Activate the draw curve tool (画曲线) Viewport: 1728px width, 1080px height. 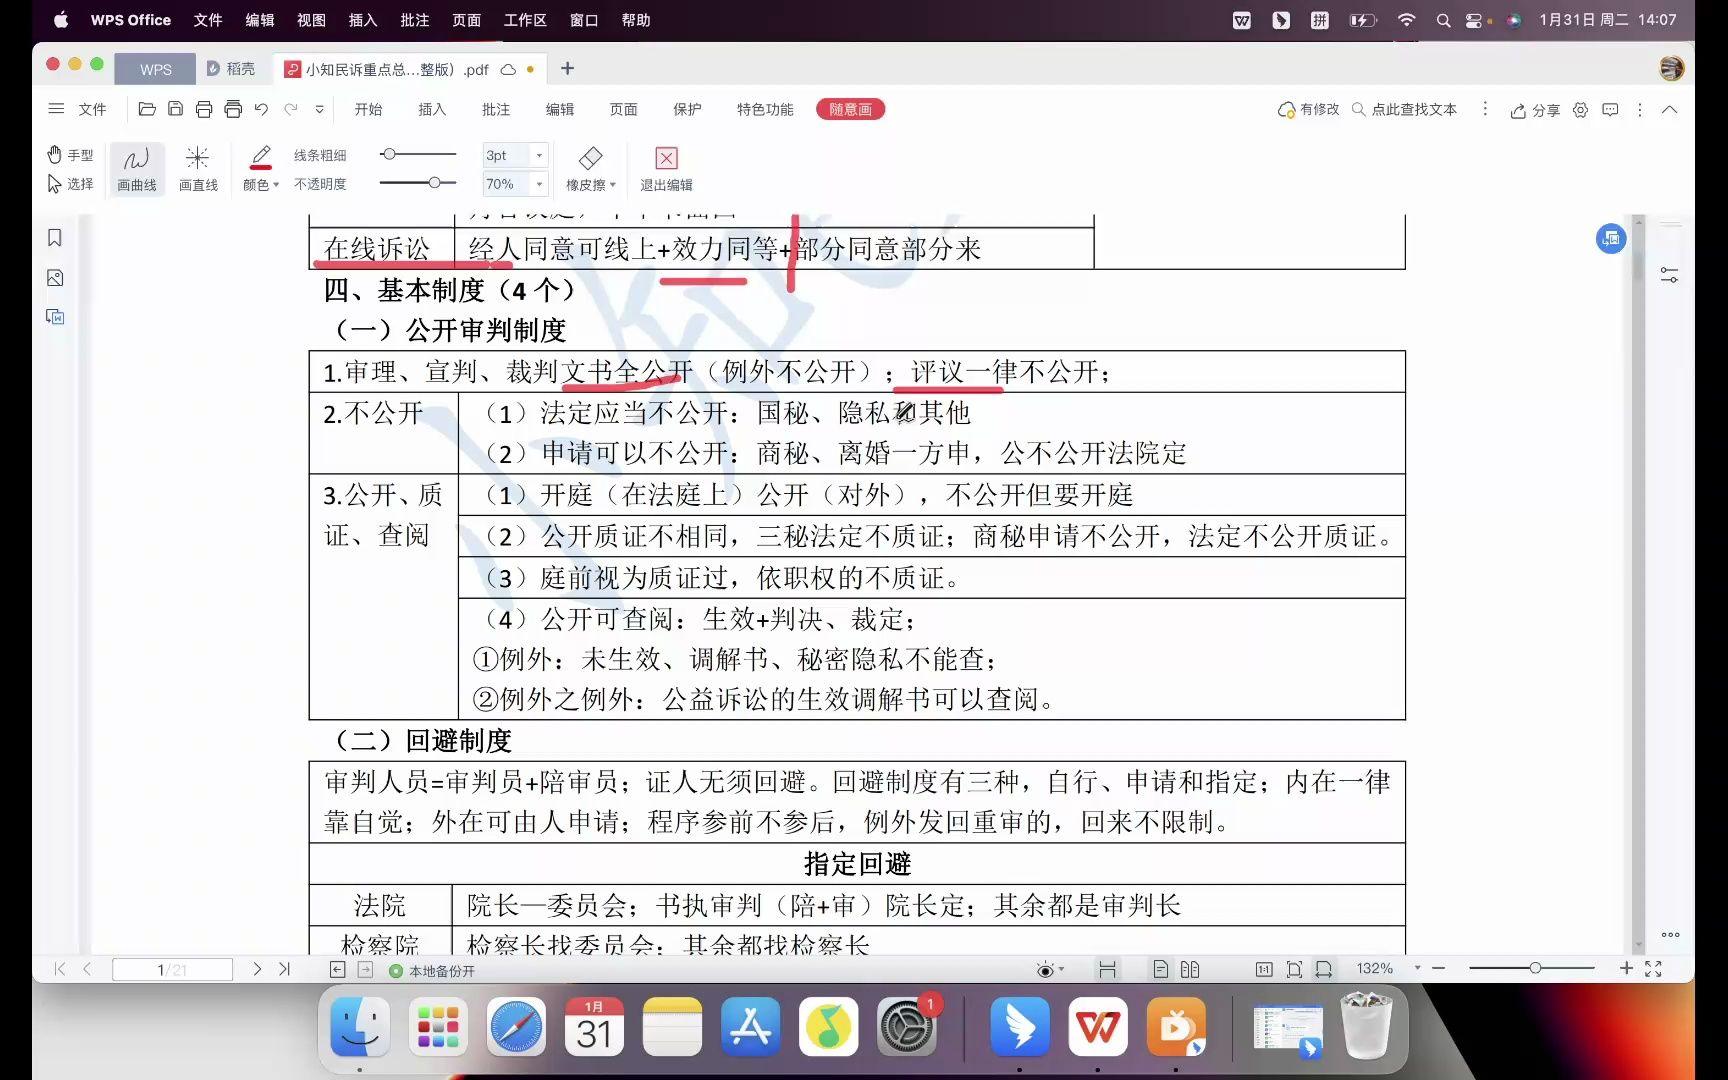(x=137, y=169)
